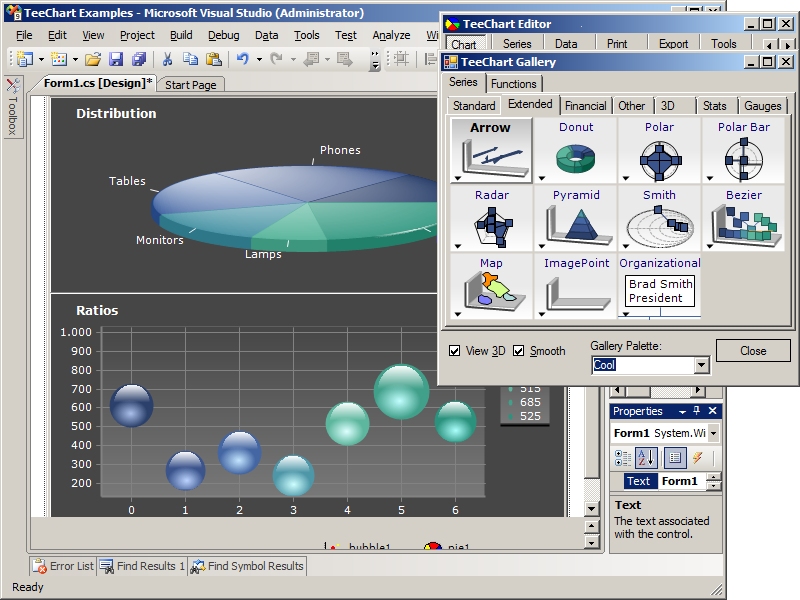Open the Form1 object selector dropdown
The height and width of the screenshot is (600, 800).
[x=714, y=433]
